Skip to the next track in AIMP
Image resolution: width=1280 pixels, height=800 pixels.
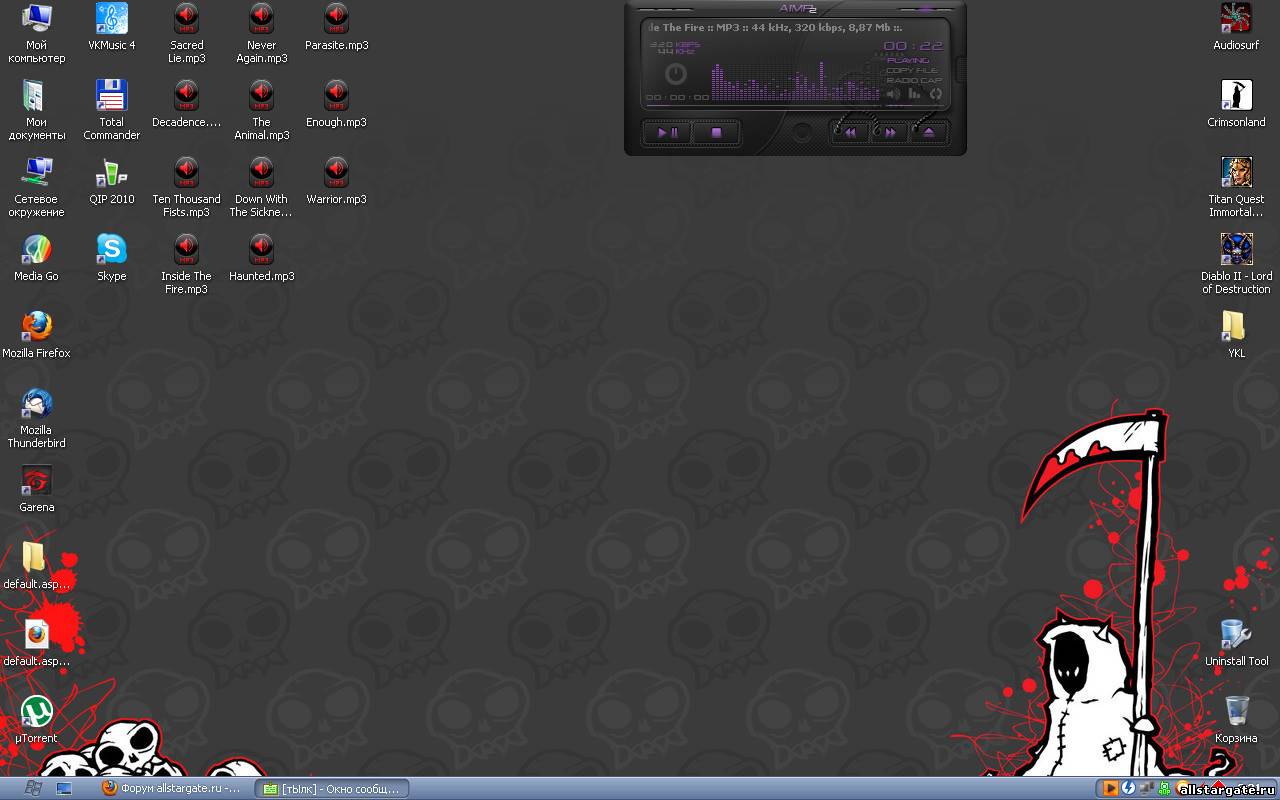pos(889,132)
